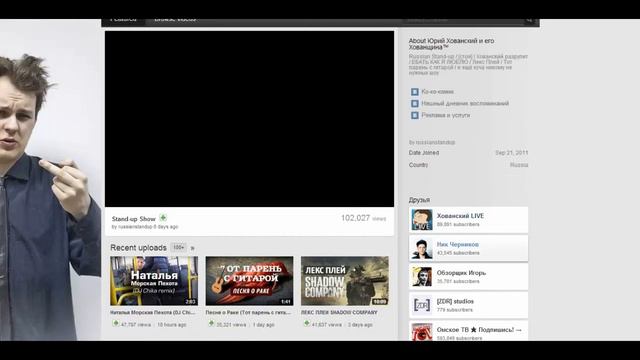Screen dimensions: 640x360
Task: Open the Обзорщик Игорь channel card
Action: (469, 277)
